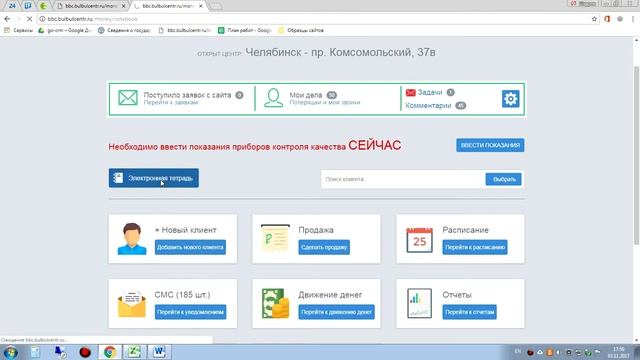Click the Поиск клиента search field
This screenshot has height=360, width=640.
(403, 179)
